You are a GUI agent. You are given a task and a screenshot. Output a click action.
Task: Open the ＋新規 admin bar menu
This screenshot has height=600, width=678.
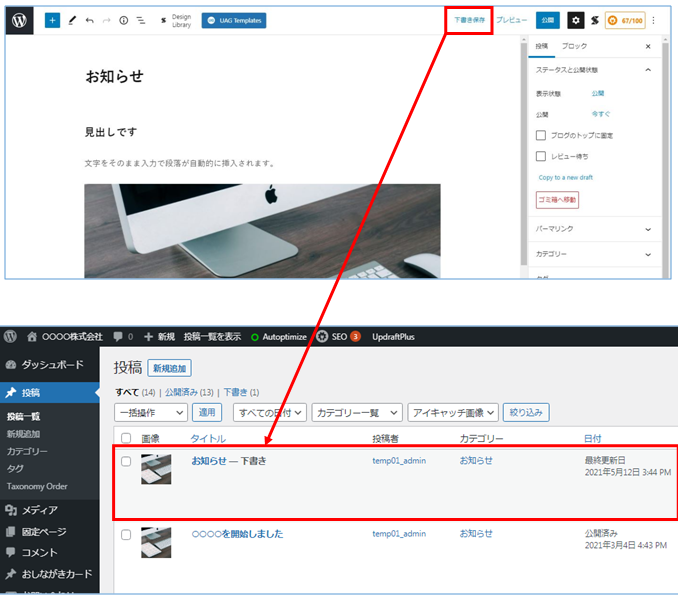tap(159, 337)
